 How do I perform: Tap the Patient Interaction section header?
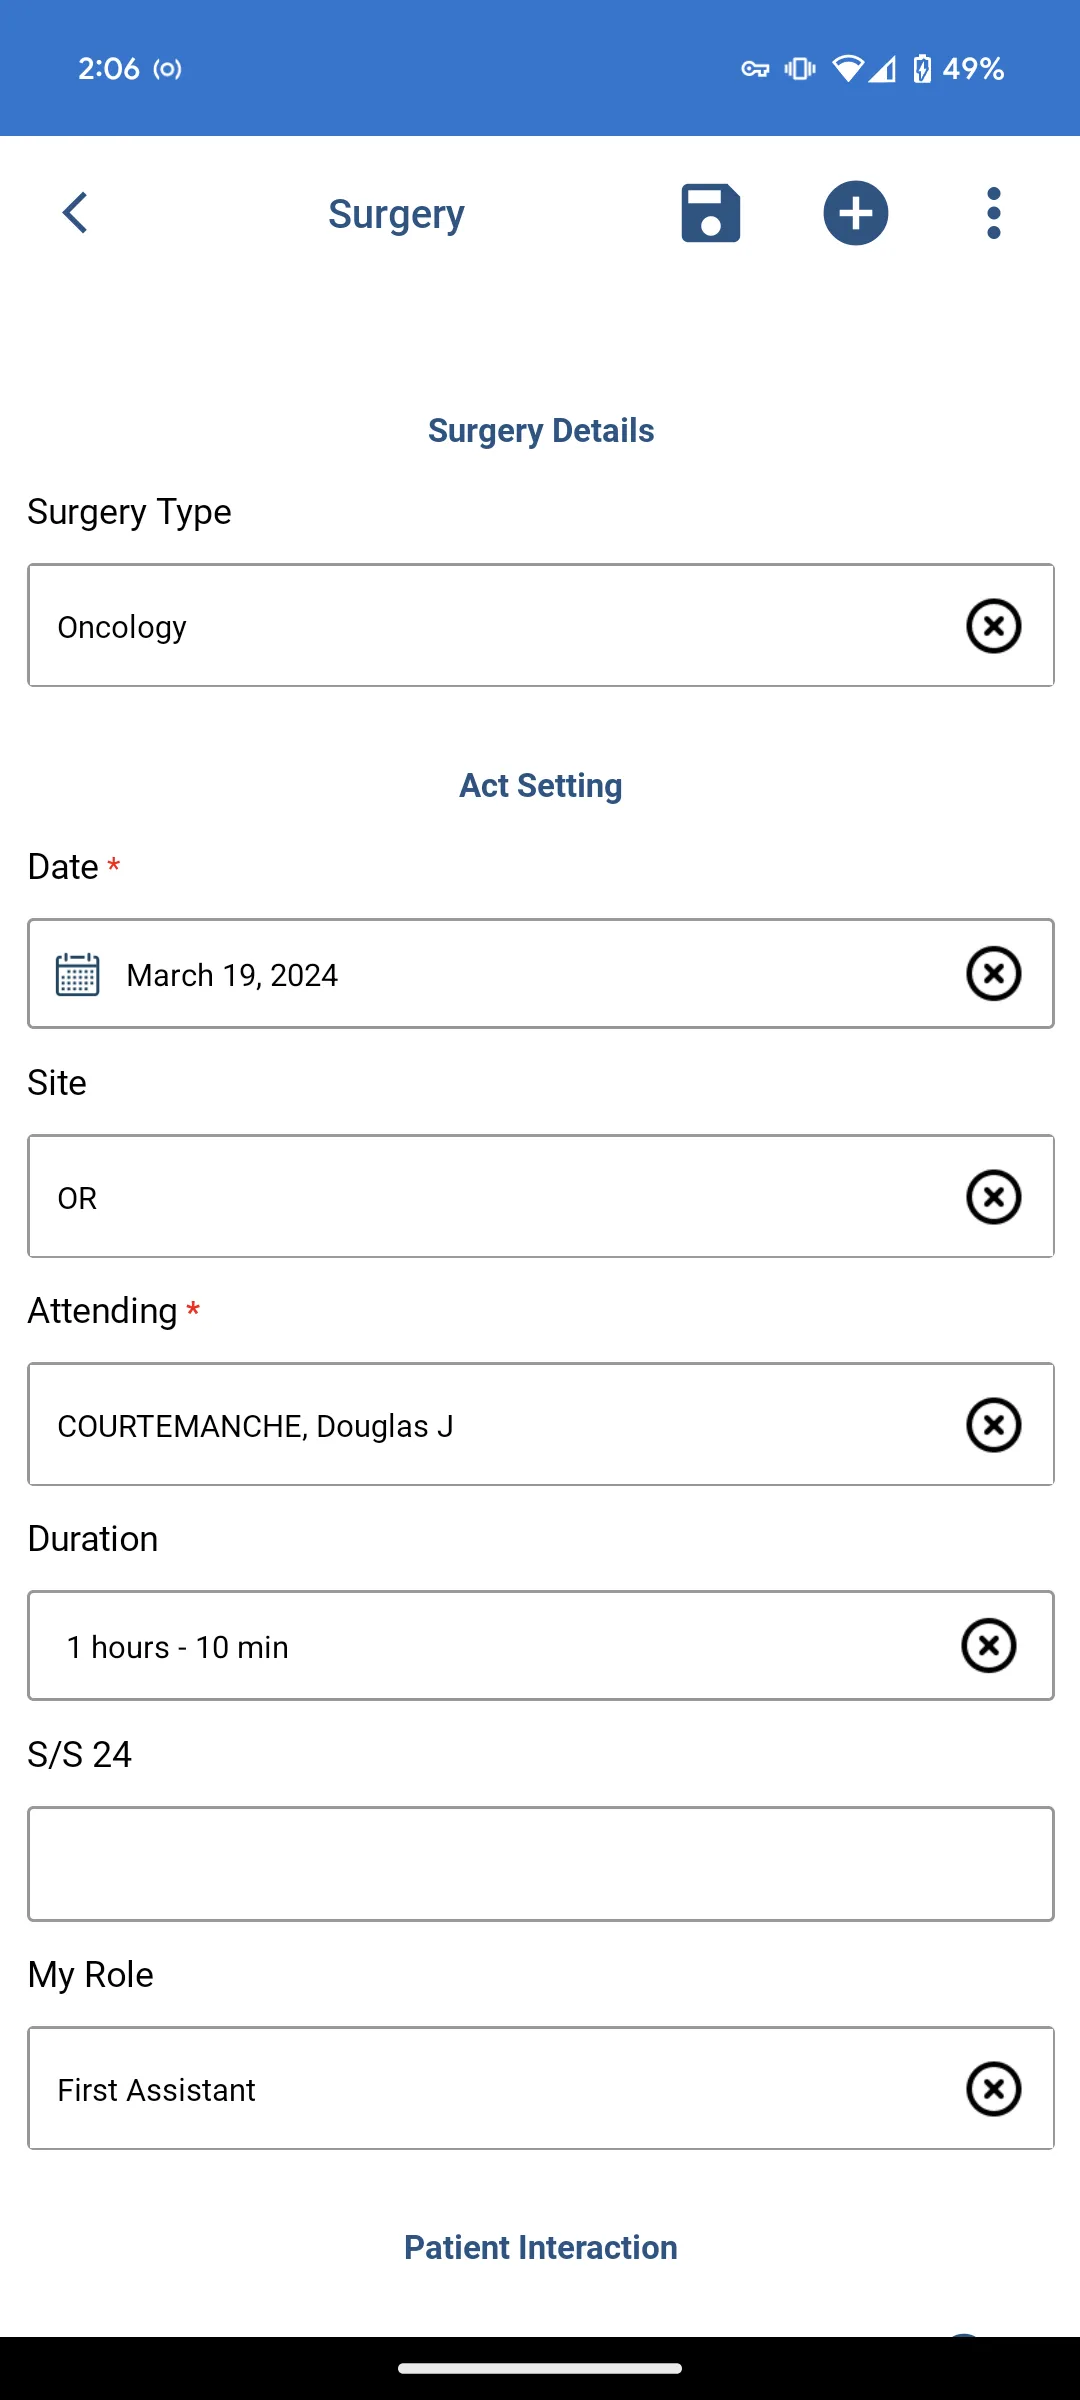pyautogui.click(x=541, y=2247)
